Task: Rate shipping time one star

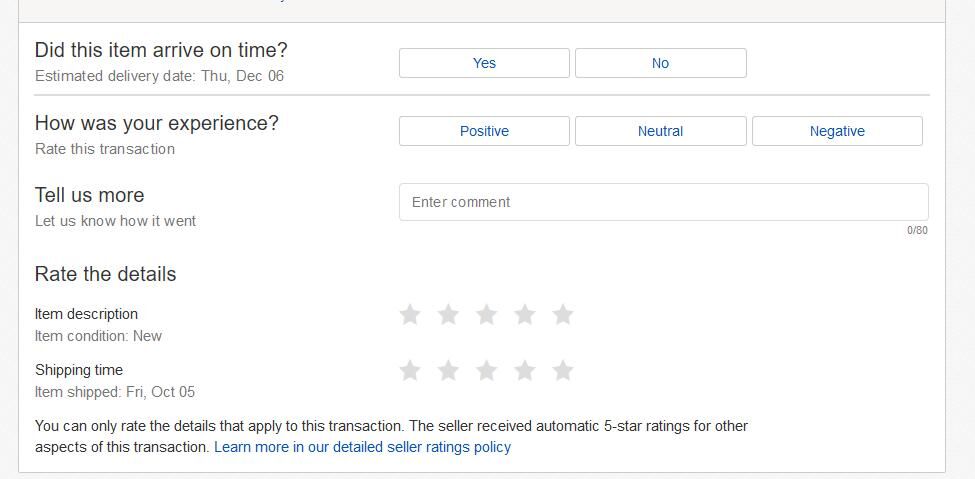Action: pos(409,371)
